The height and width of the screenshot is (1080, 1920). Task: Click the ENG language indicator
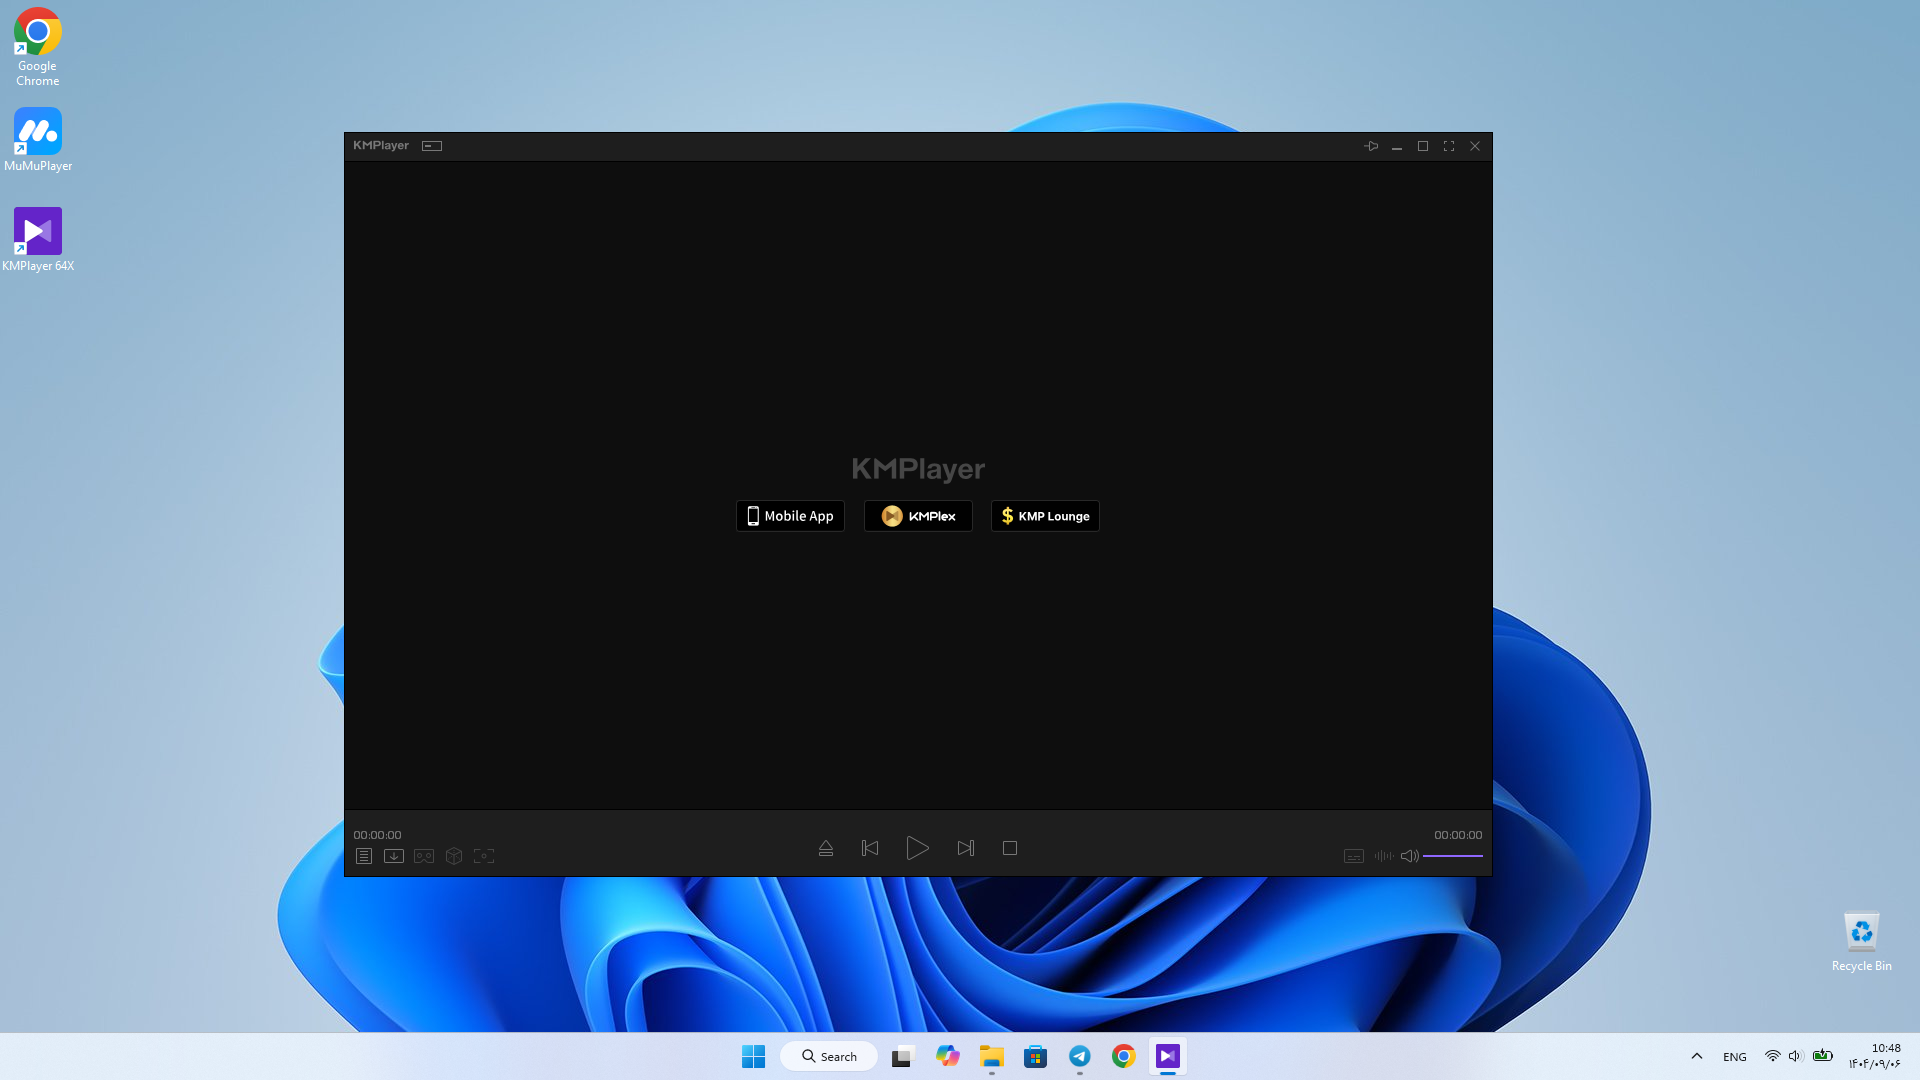pyautogui.click(x=1735, y=1057)
